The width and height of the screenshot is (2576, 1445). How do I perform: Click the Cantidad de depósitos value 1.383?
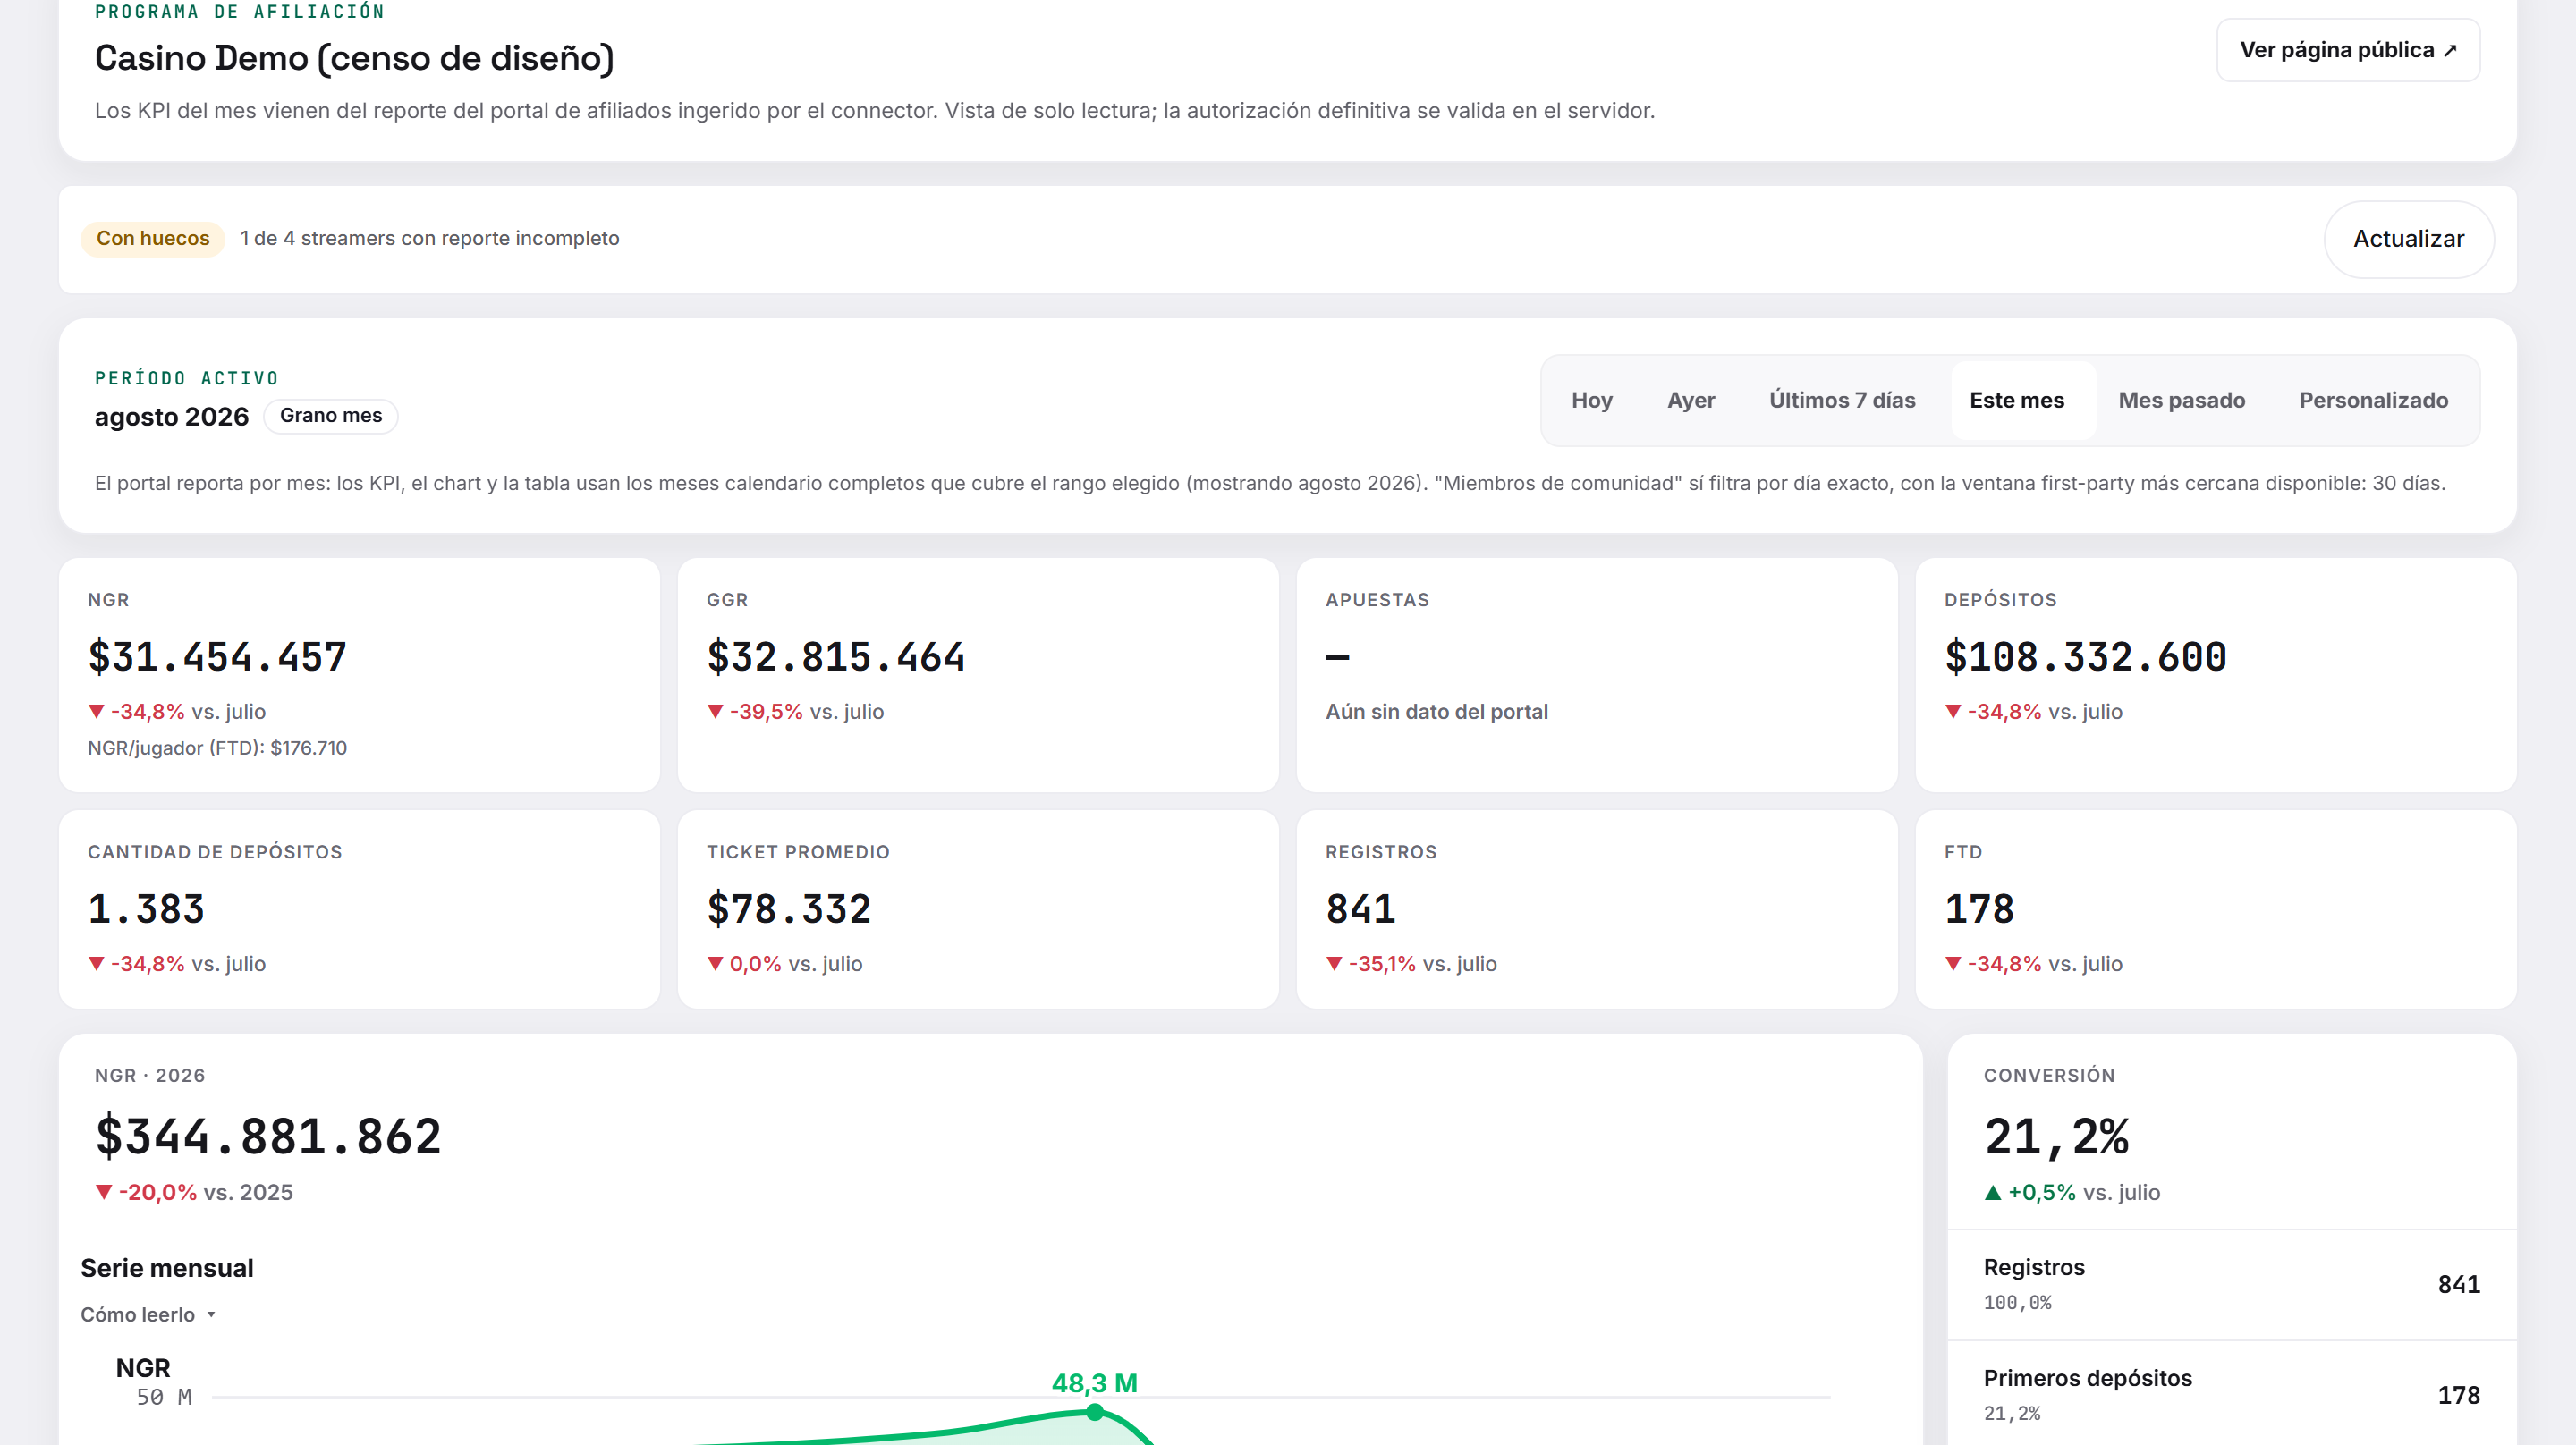click(146, 909)
